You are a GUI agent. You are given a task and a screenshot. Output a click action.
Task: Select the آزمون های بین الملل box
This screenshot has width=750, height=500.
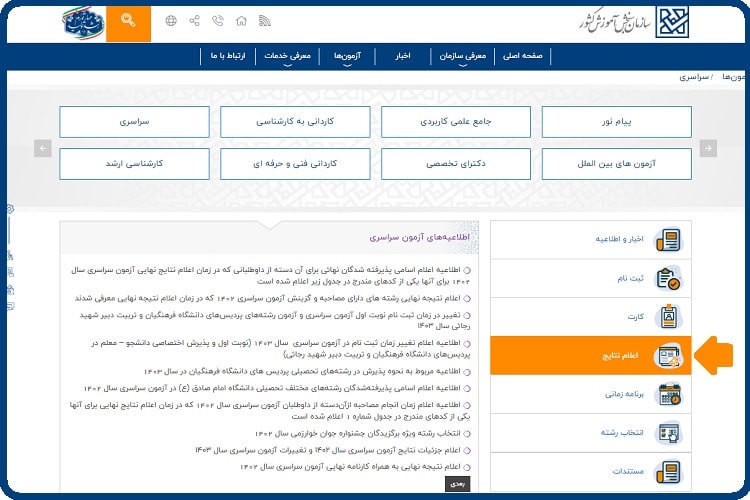pyautogui.click(x=617, y=164)
